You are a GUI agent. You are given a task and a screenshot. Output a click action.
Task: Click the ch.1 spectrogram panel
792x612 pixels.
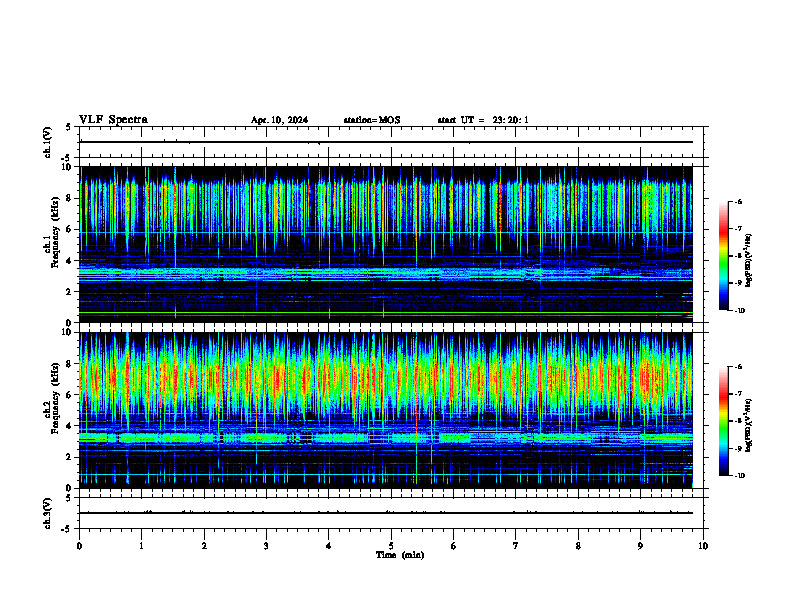click(x=386, y=244)
